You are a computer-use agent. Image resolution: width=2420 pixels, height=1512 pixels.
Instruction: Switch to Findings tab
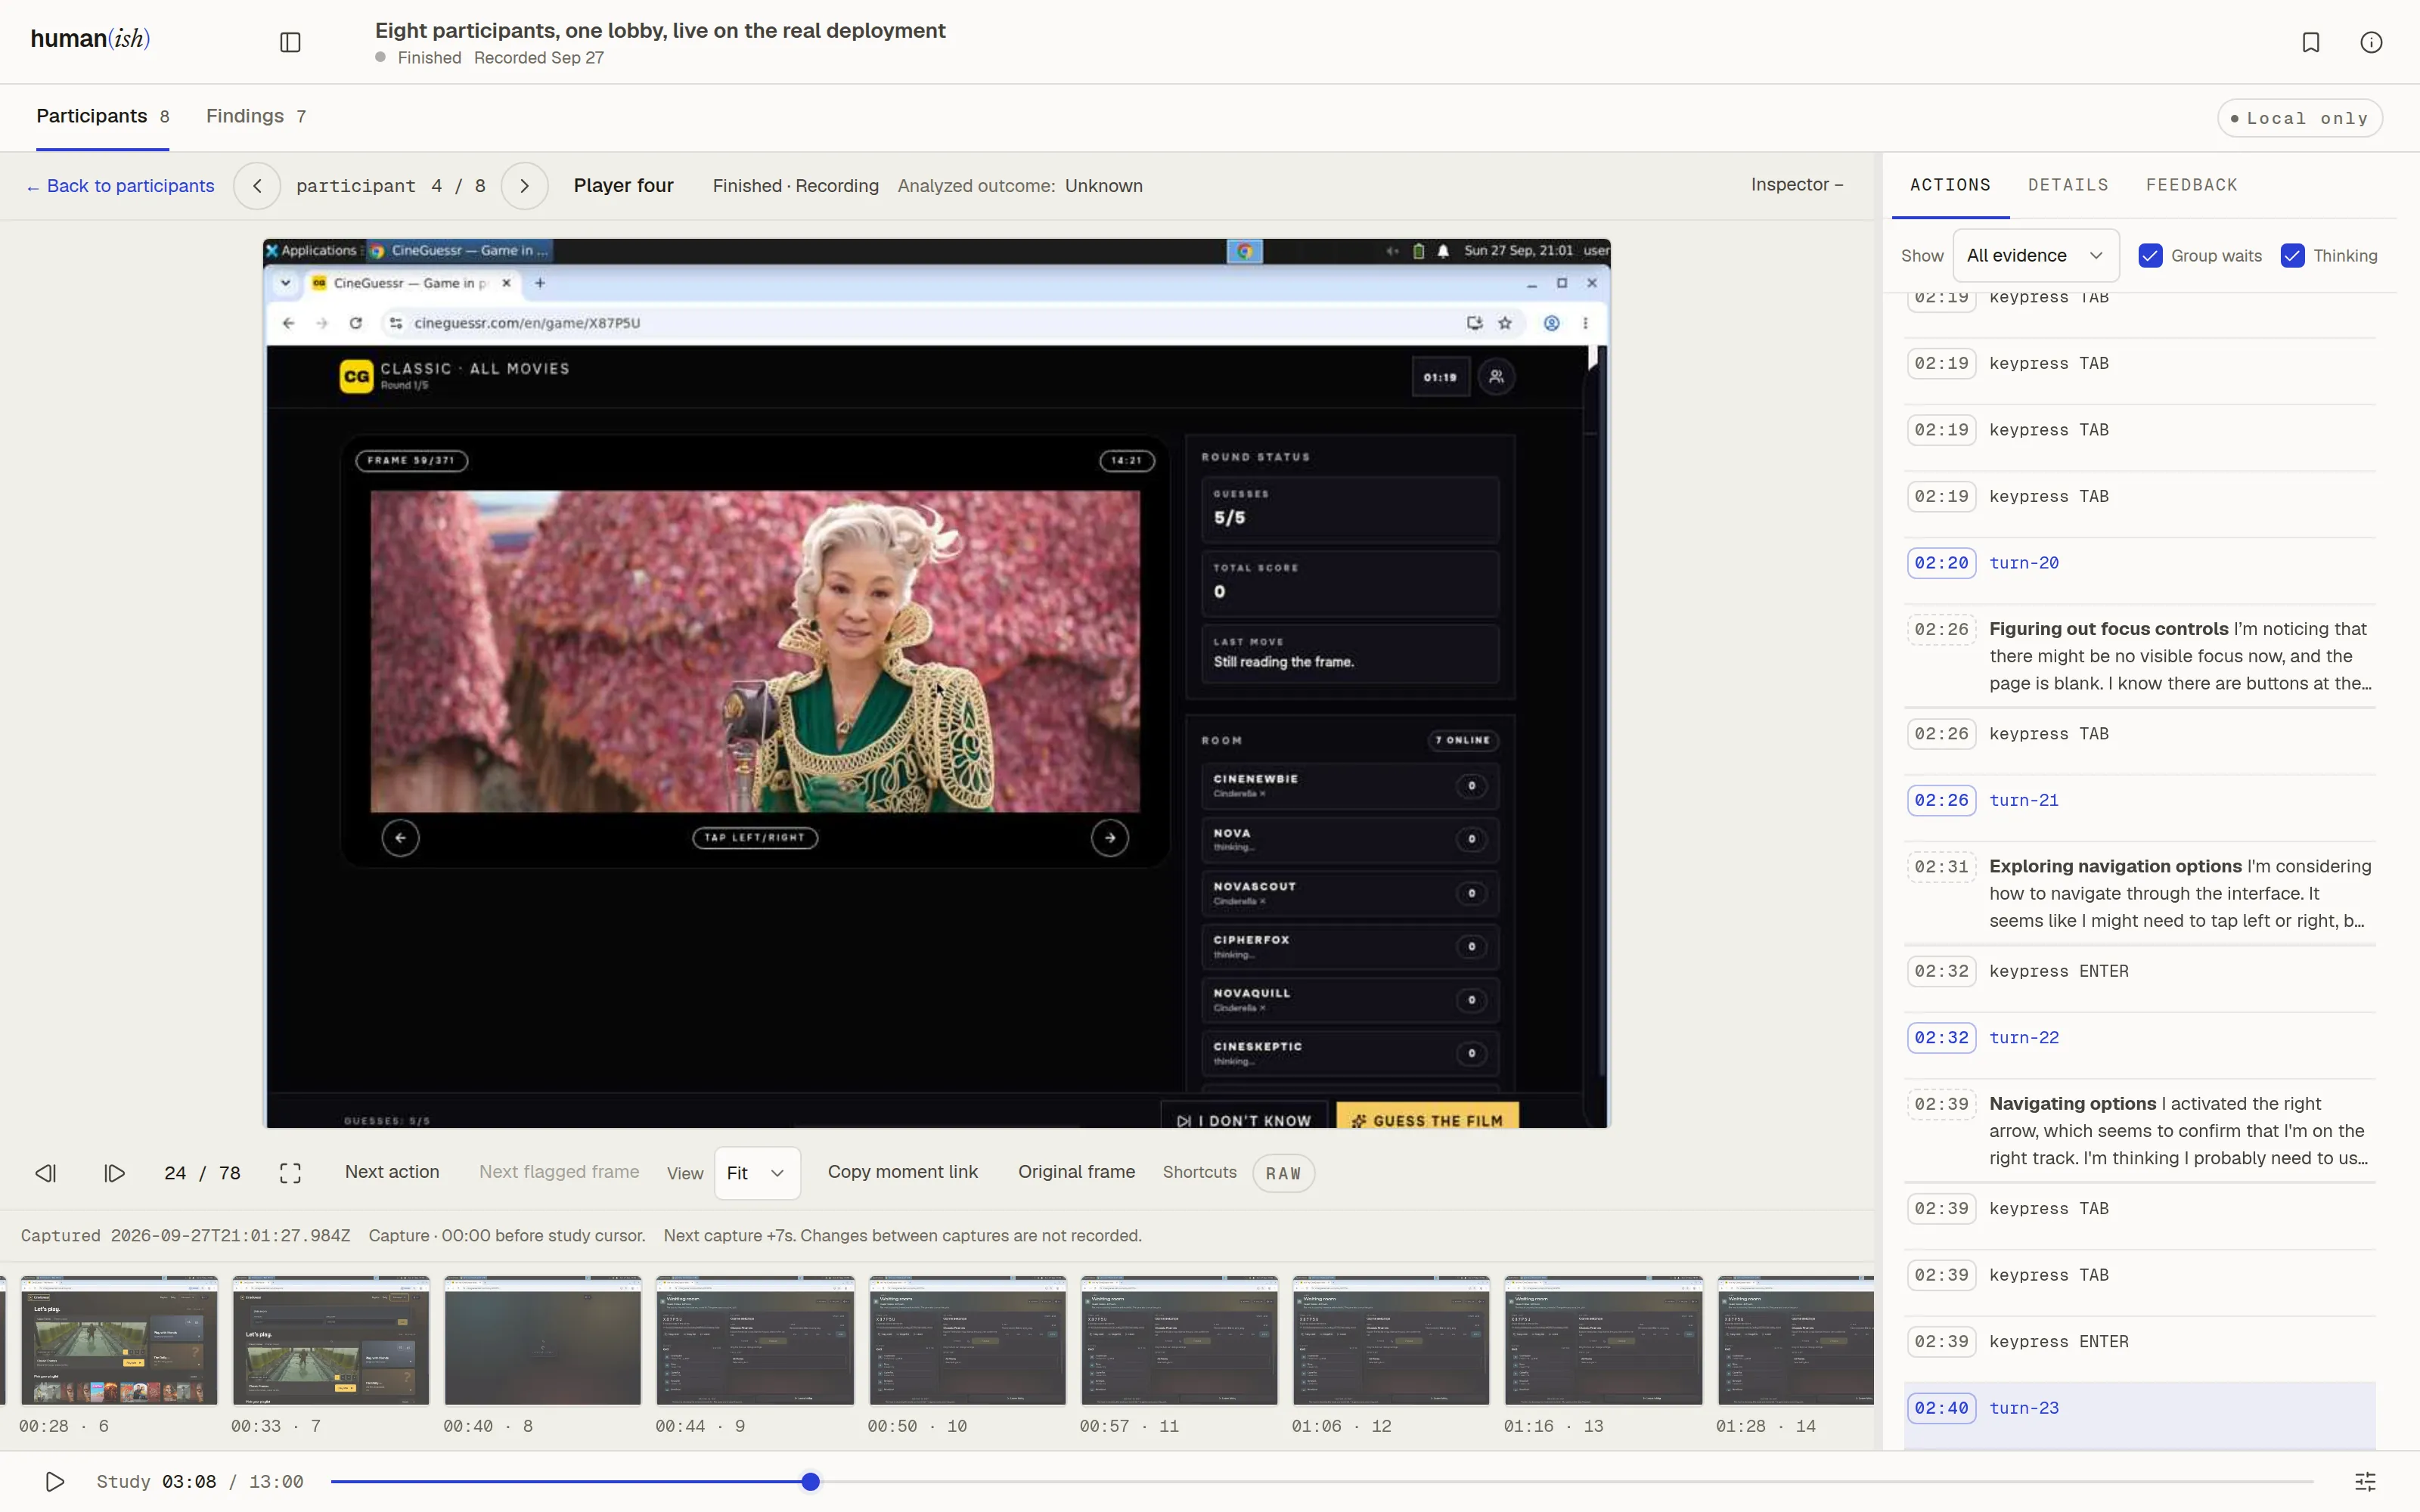point(256,116)
